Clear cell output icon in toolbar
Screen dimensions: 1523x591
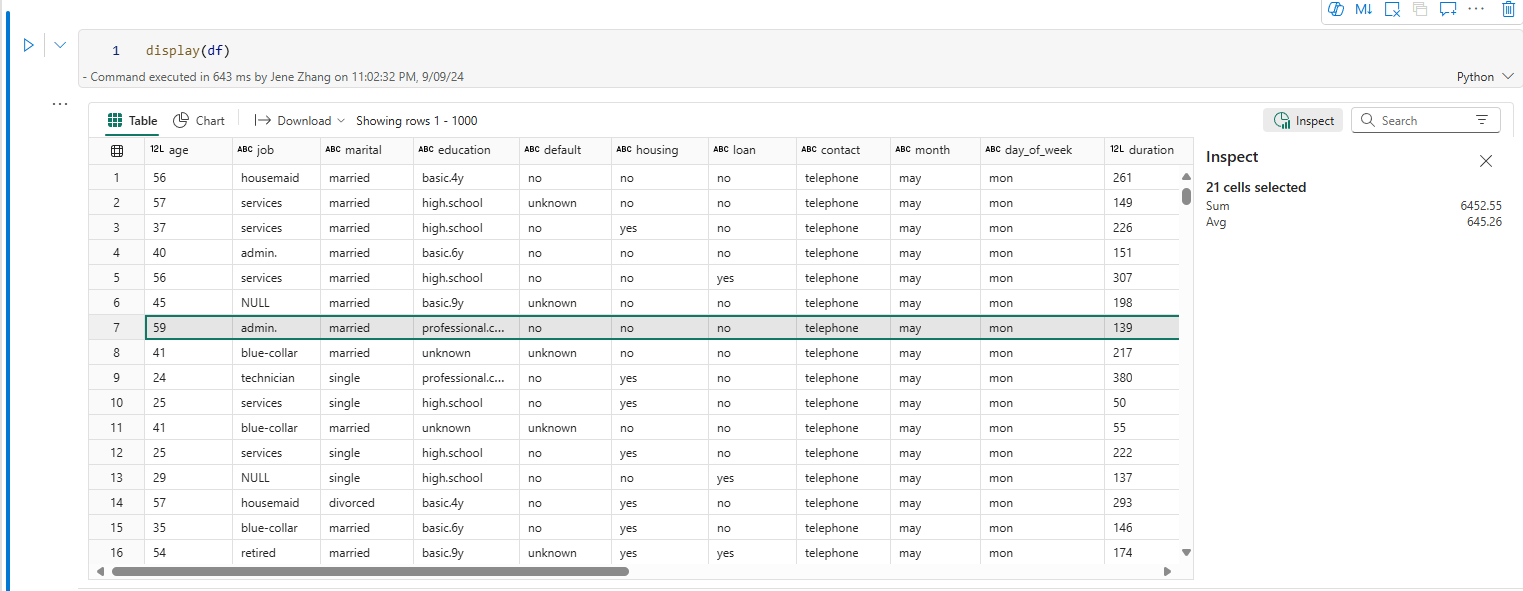(1392, 9)
